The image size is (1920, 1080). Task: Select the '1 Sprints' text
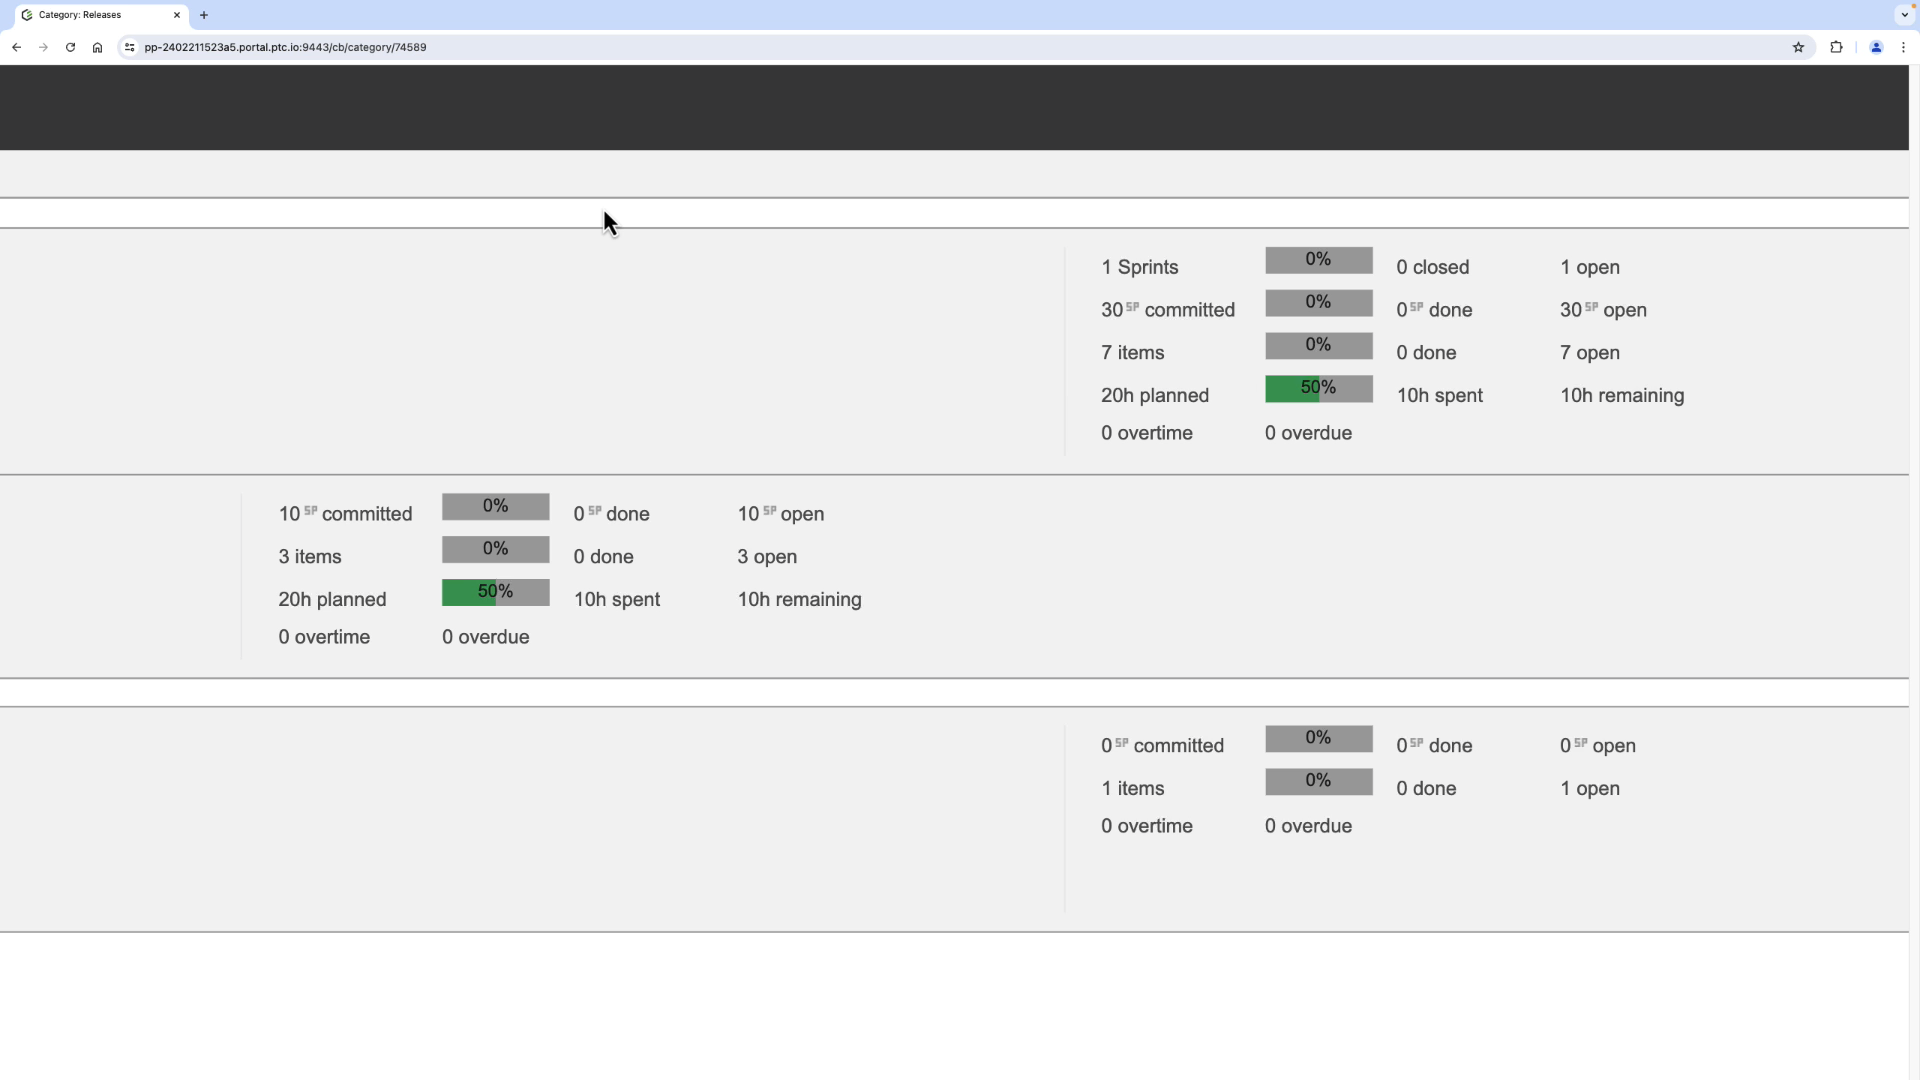(x=1139, y=267)
